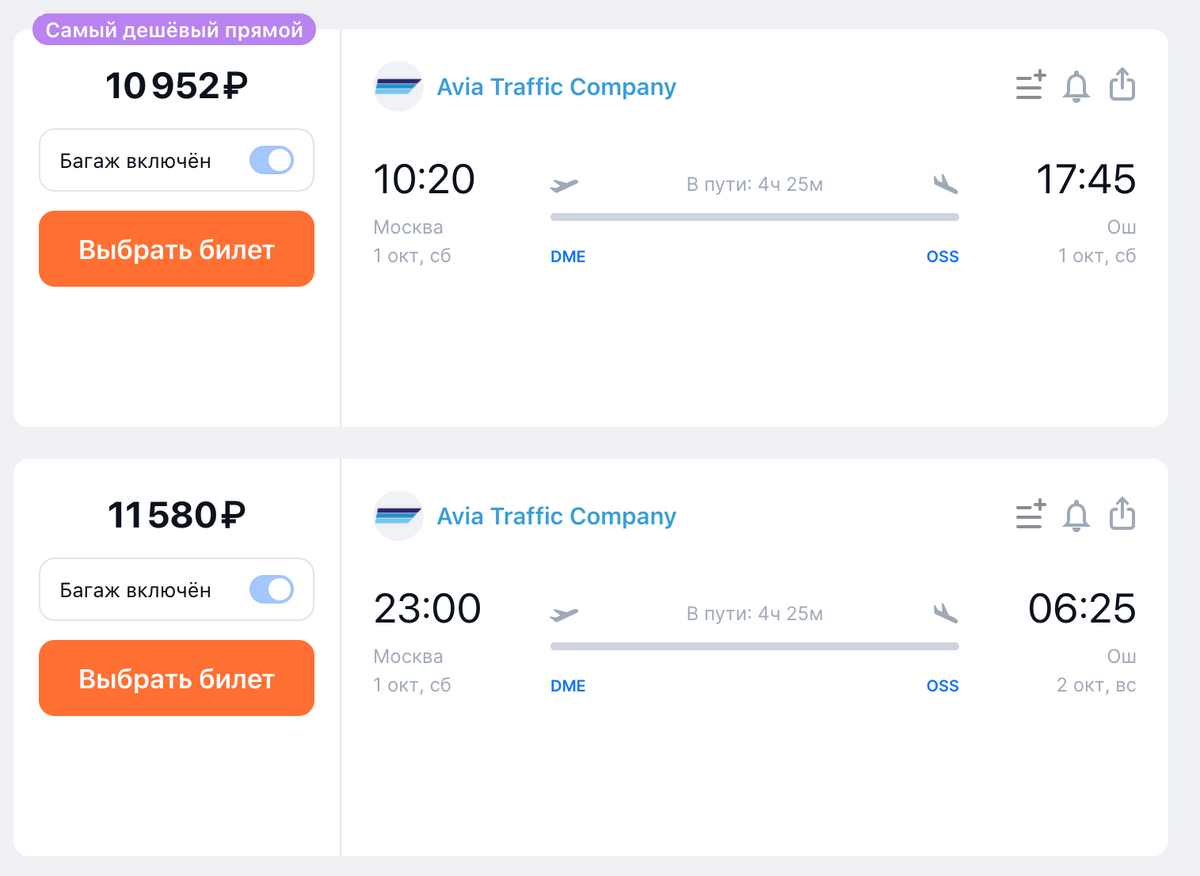Open Avia Traffic Company link on first ticket

(x=556, y=87)
